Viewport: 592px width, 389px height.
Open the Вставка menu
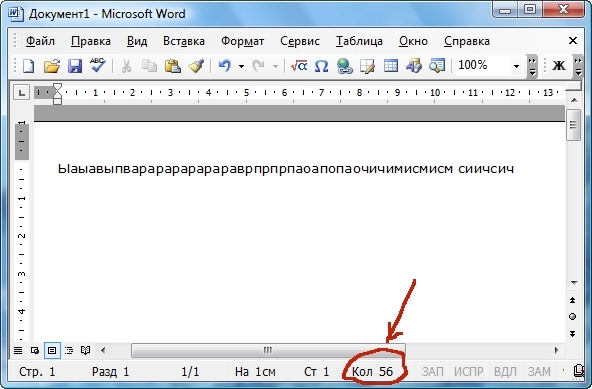point(184,41)
